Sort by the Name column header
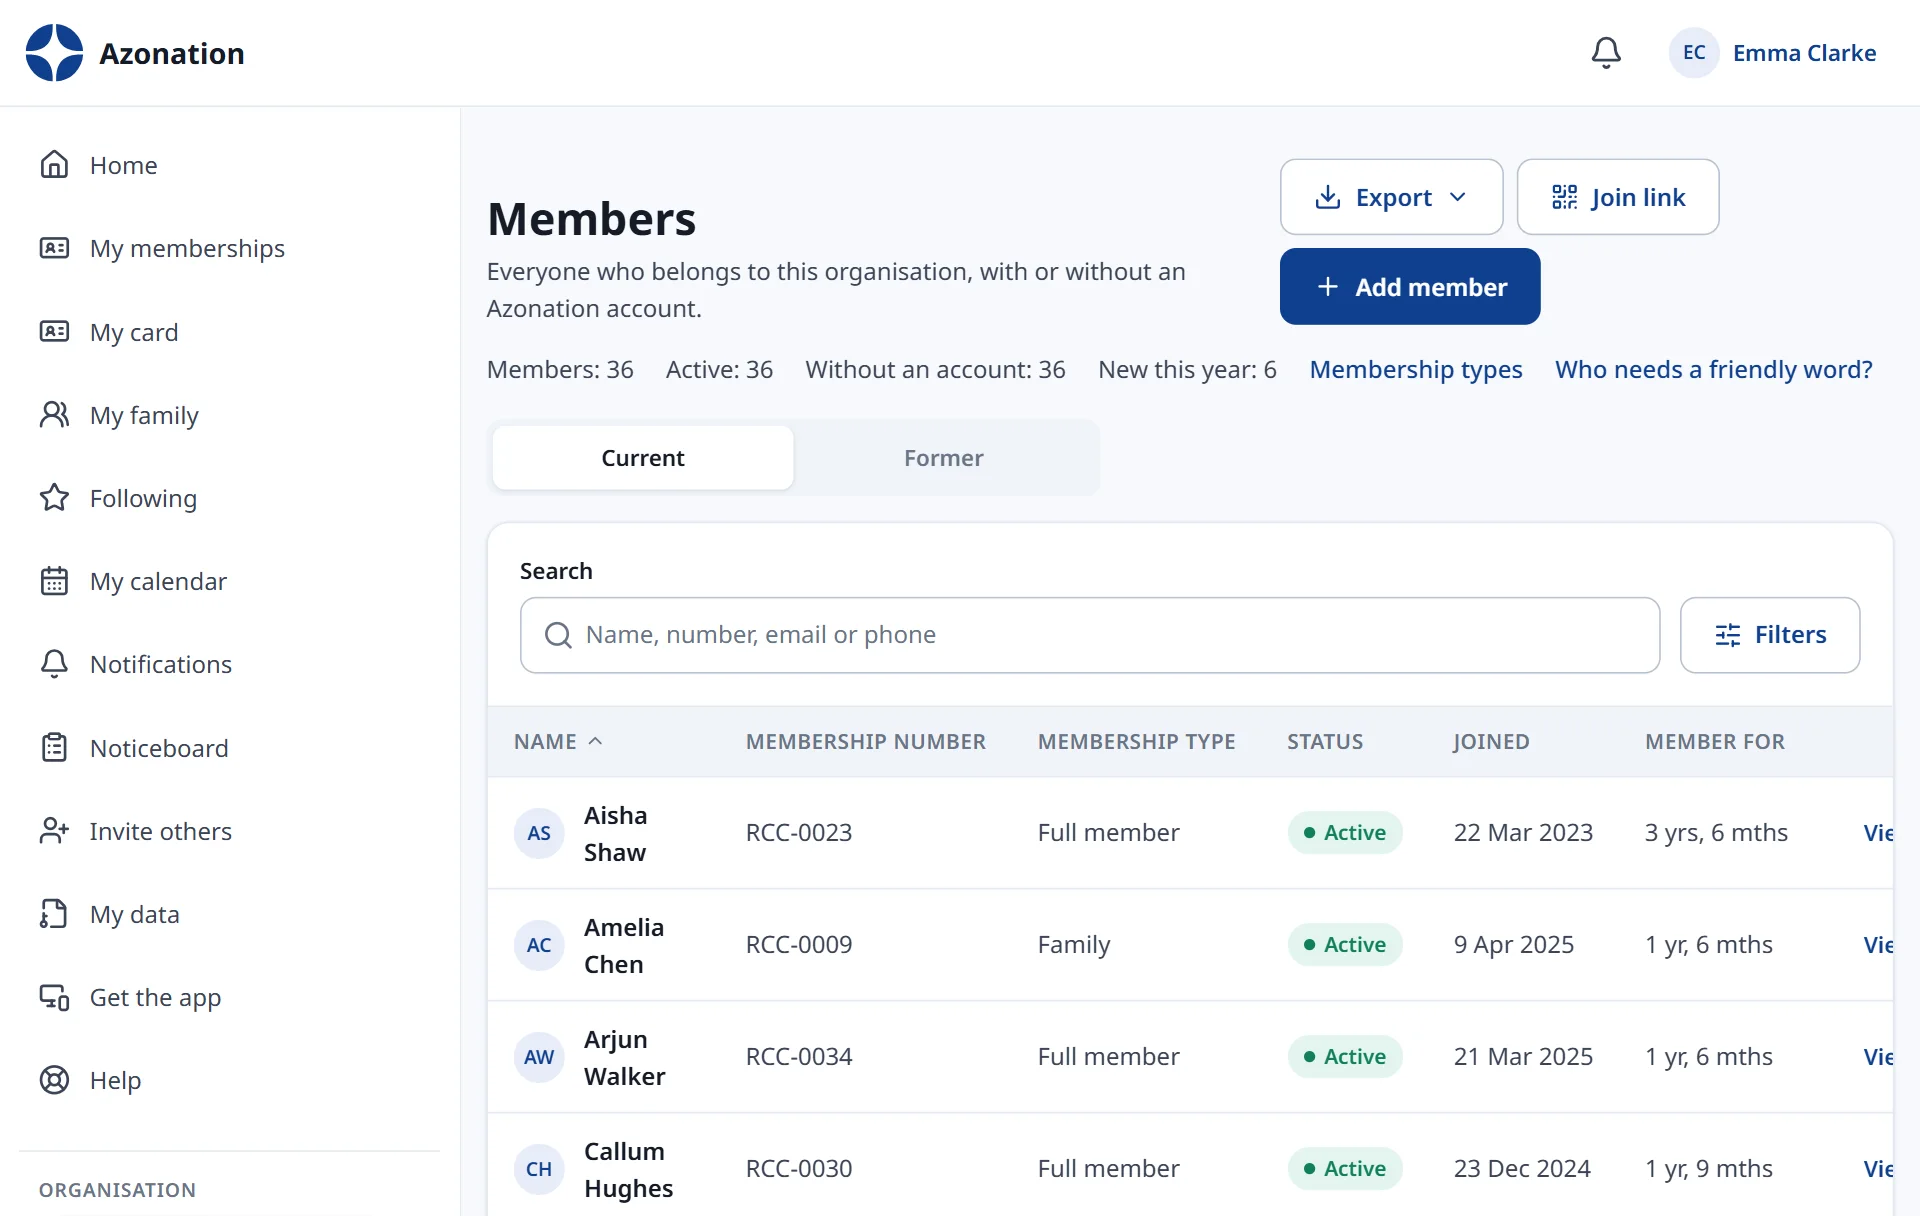Screen dimensions: 1920x1216 tap(558, 742)
